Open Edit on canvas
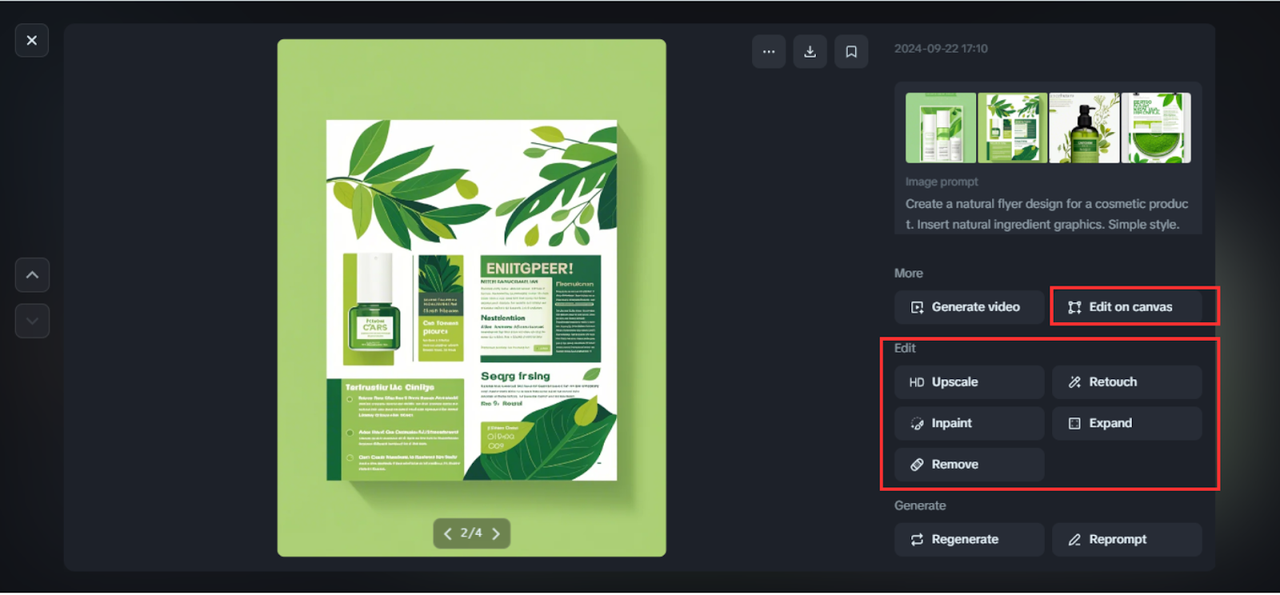 pyautogui.click(x=1127, y=306)
